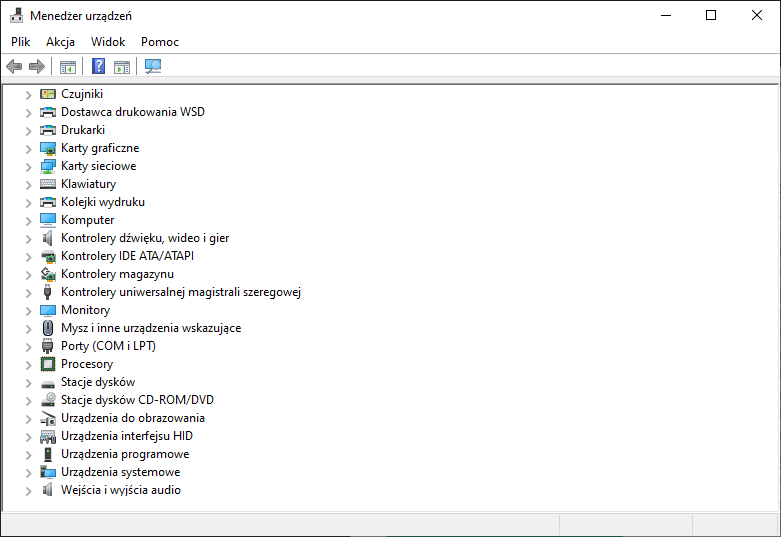Image resolution: width=781 pixels, height=538 pixels.
Task: Close the Menedżer urządzeń window
Action: 757,15
